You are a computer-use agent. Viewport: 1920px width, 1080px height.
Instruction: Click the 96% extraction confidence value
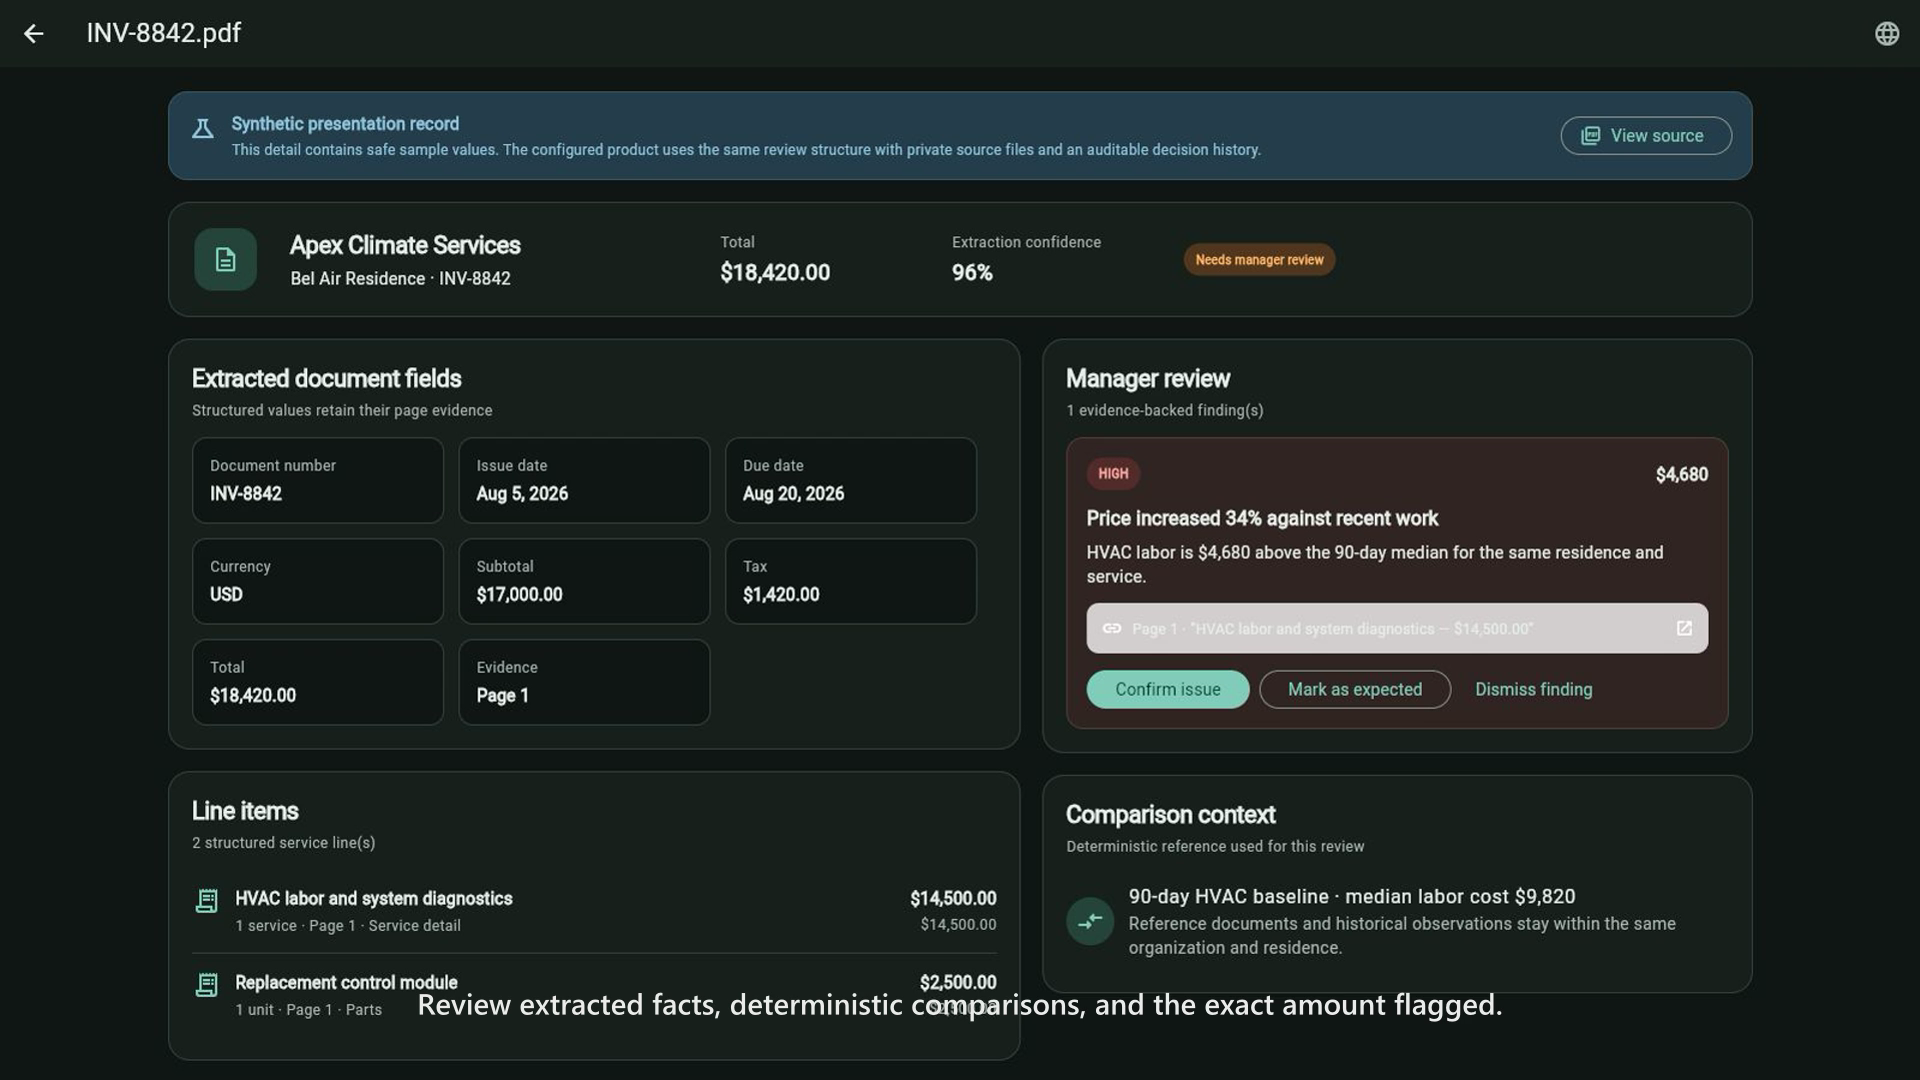tap(972, 273)
